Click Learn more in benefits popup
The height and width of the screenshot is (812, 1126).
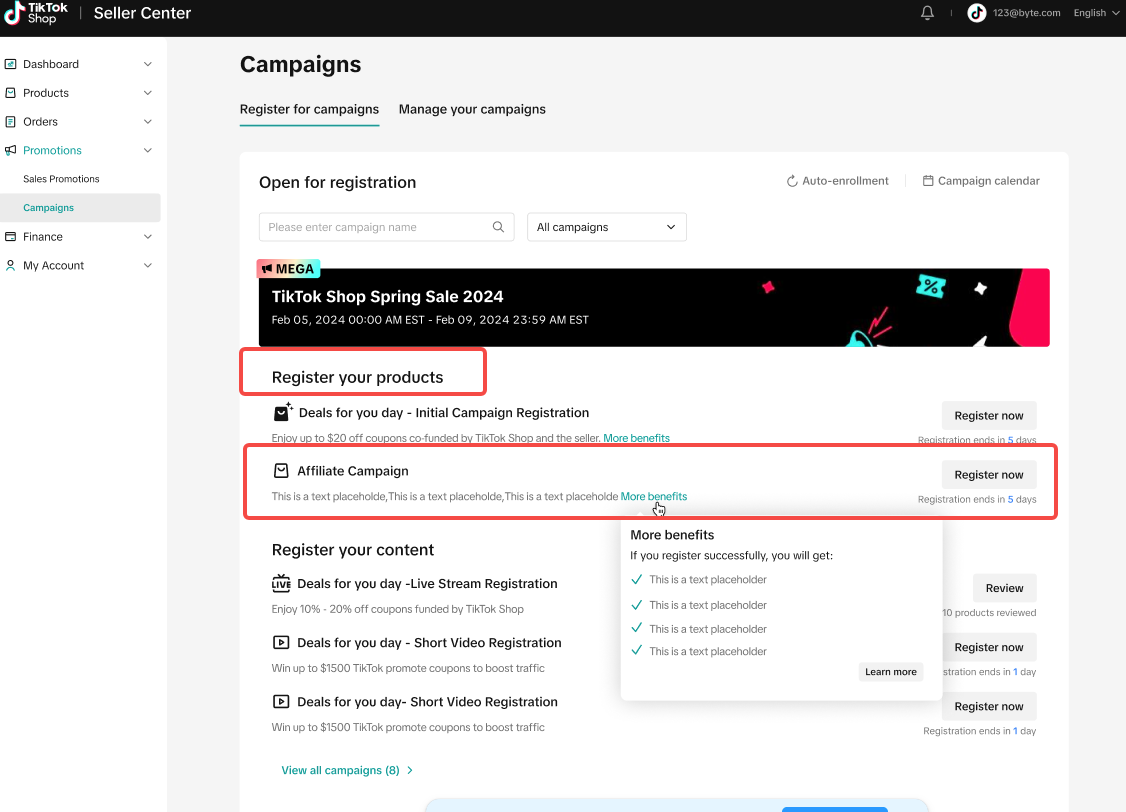(890, 672)
